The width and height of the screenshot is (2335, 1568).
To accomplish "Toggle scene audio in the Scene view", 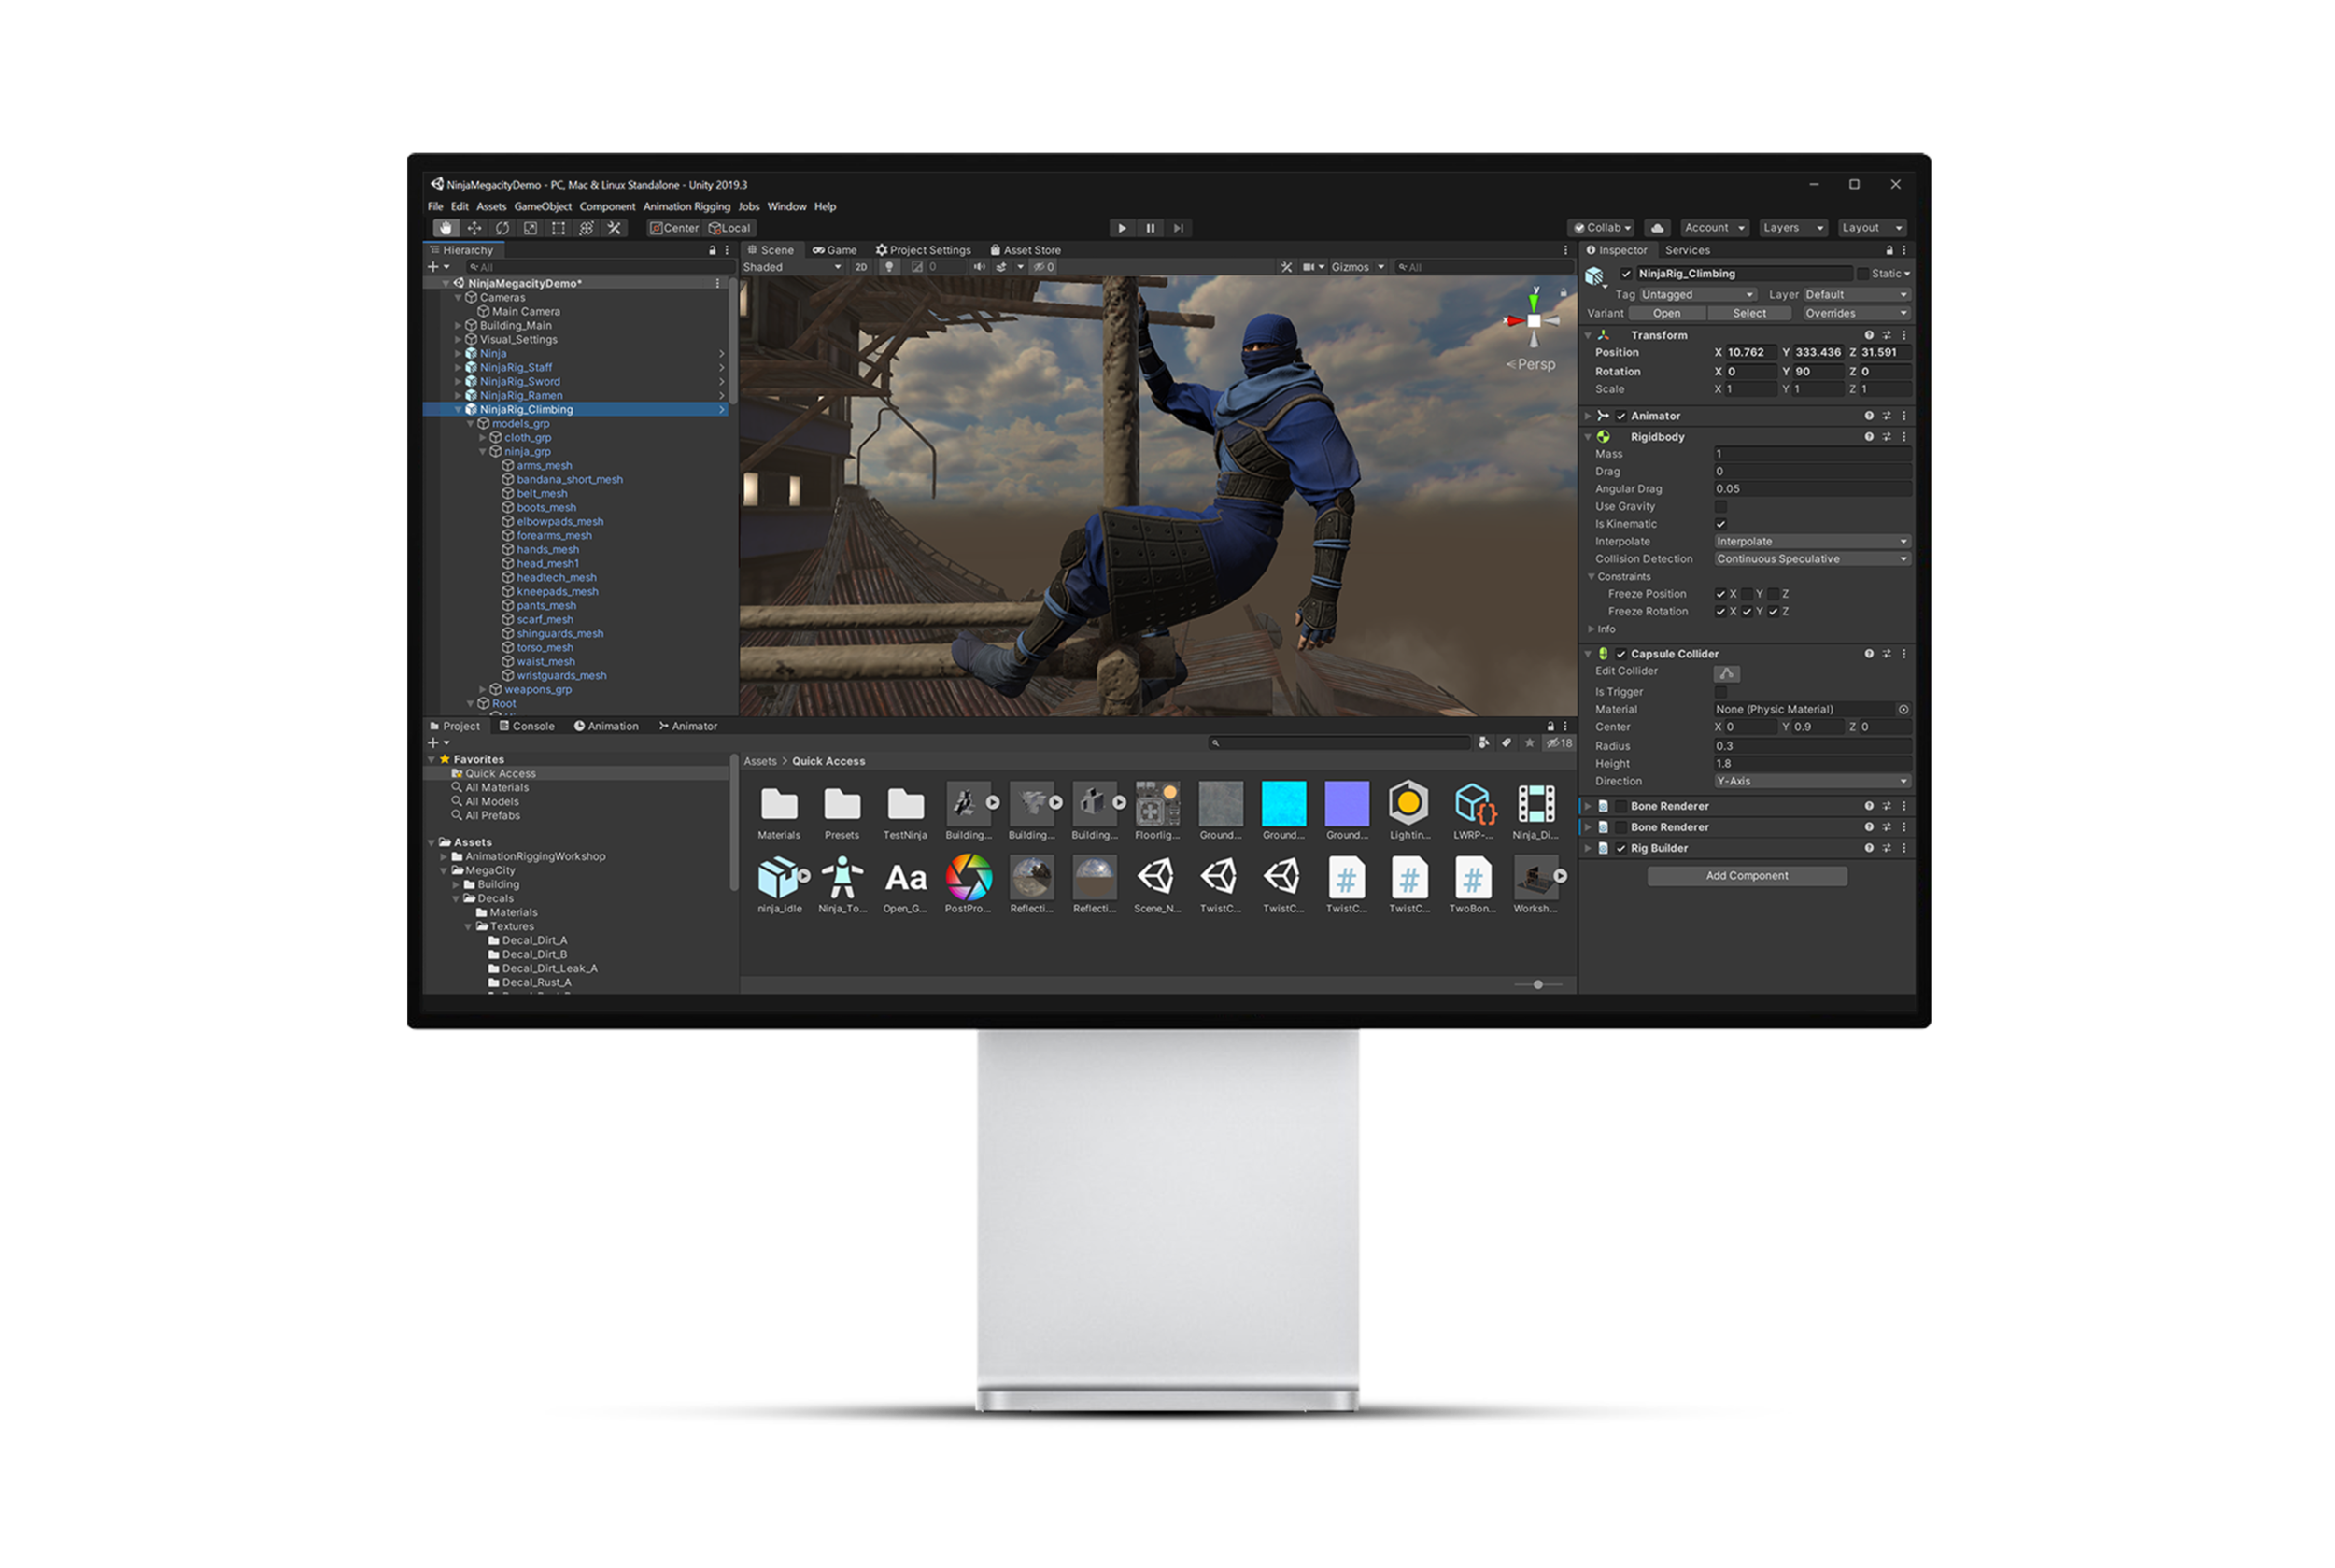I will point(981,267).
